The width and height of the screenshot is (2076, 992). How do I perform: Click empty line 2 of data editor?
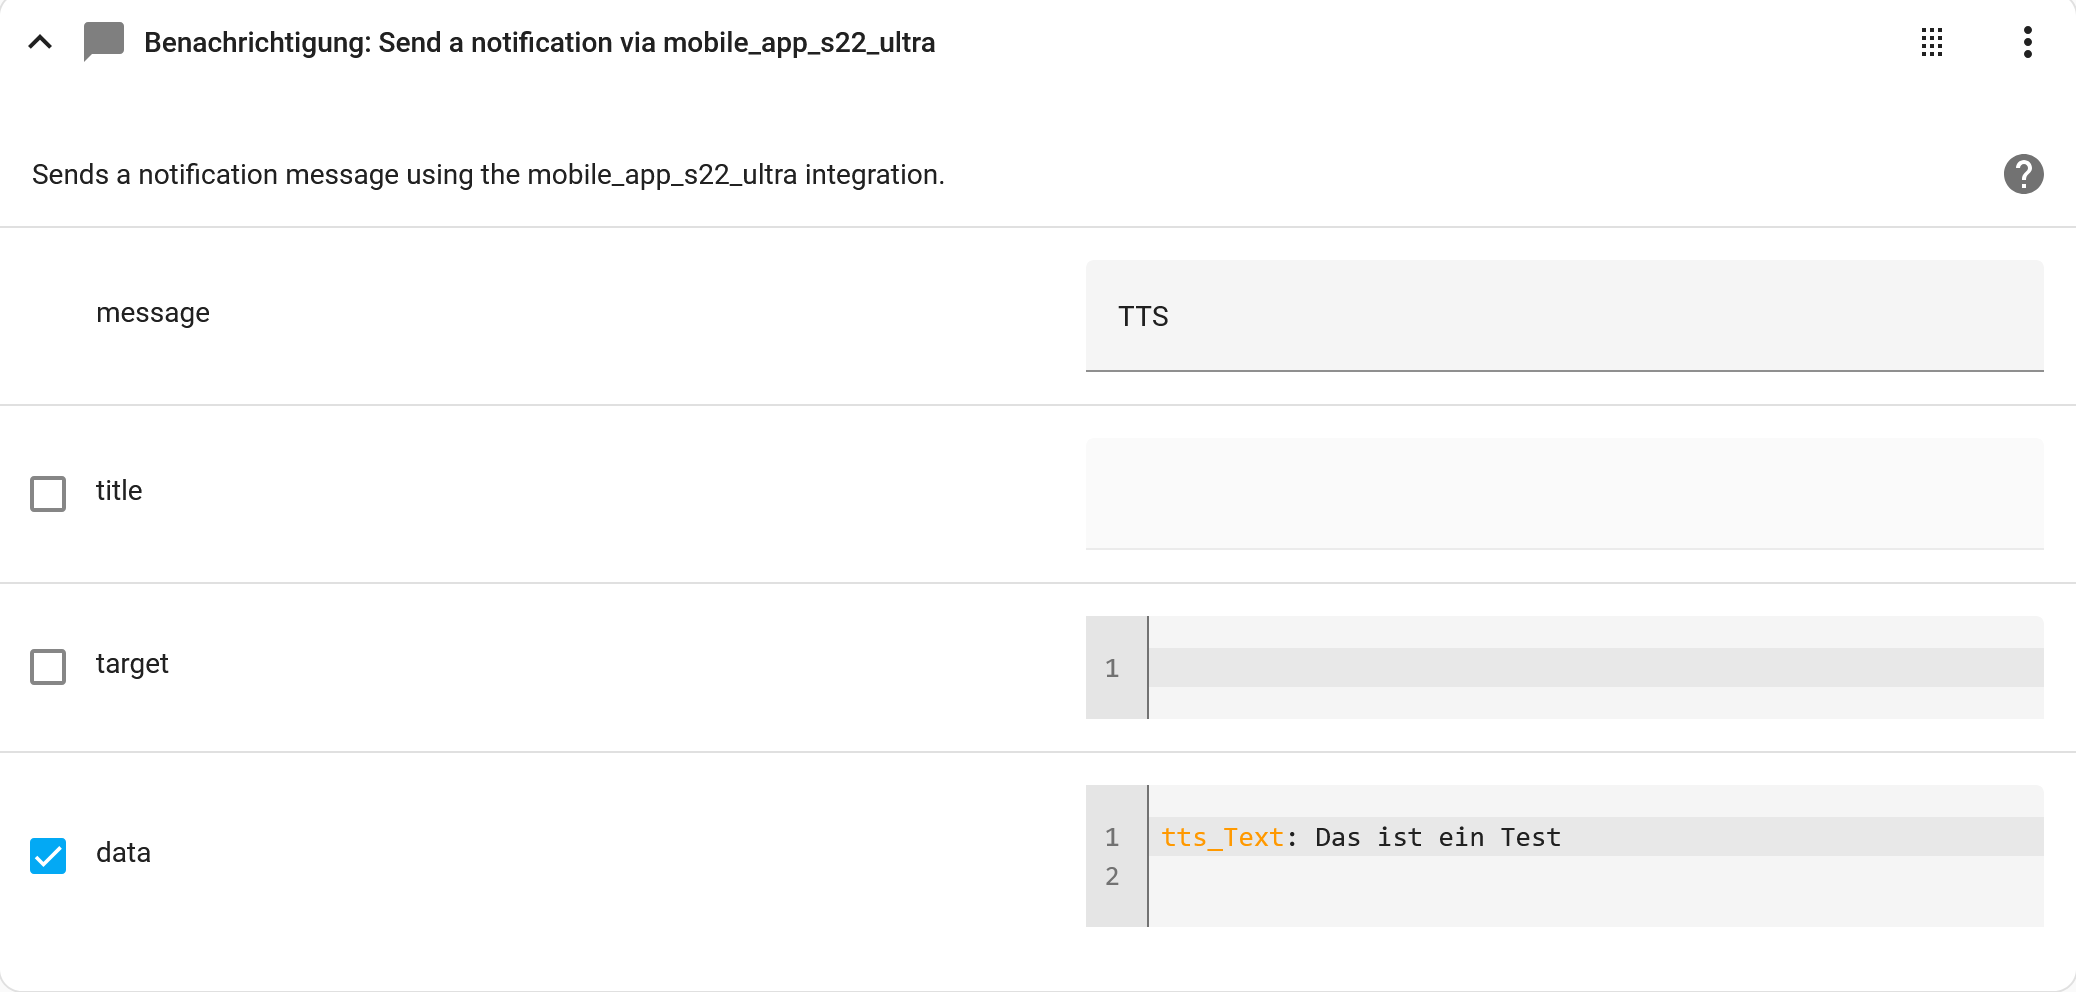(1595, 876)
